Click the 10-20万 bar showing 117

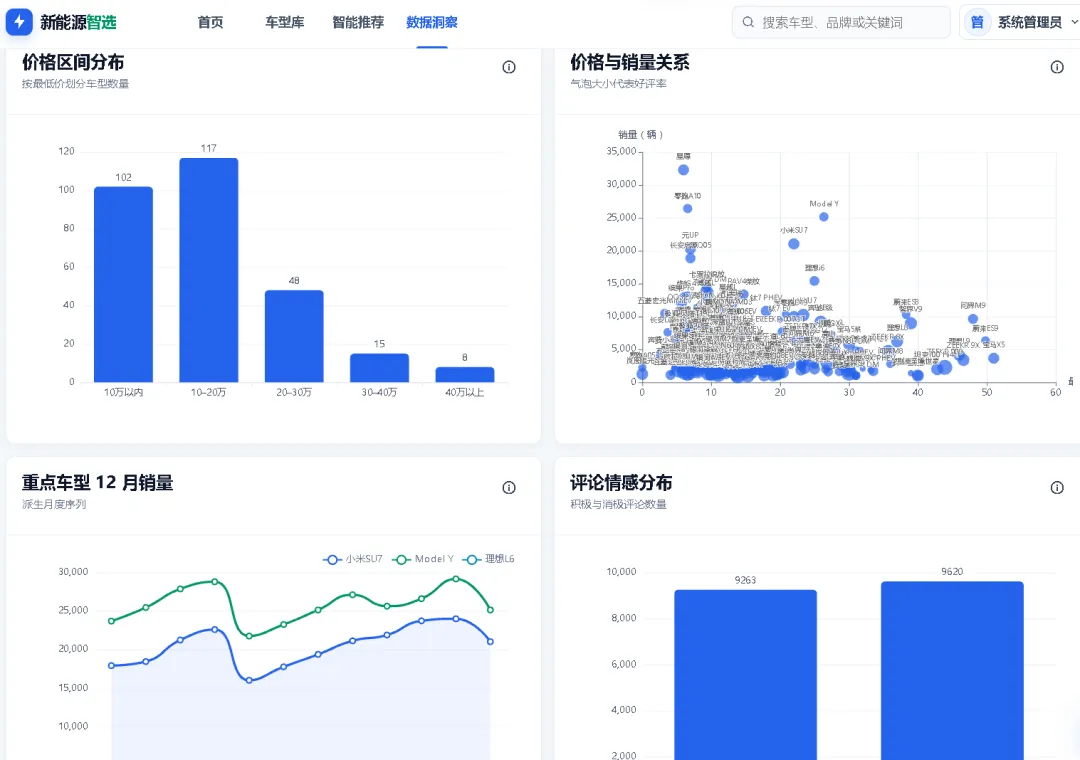[209, 270]
